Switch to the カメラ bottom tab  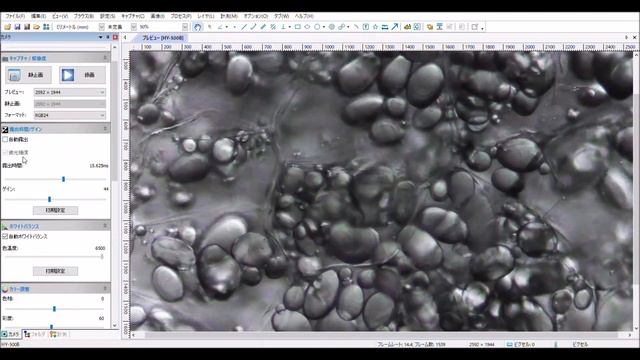pos(11,334)
